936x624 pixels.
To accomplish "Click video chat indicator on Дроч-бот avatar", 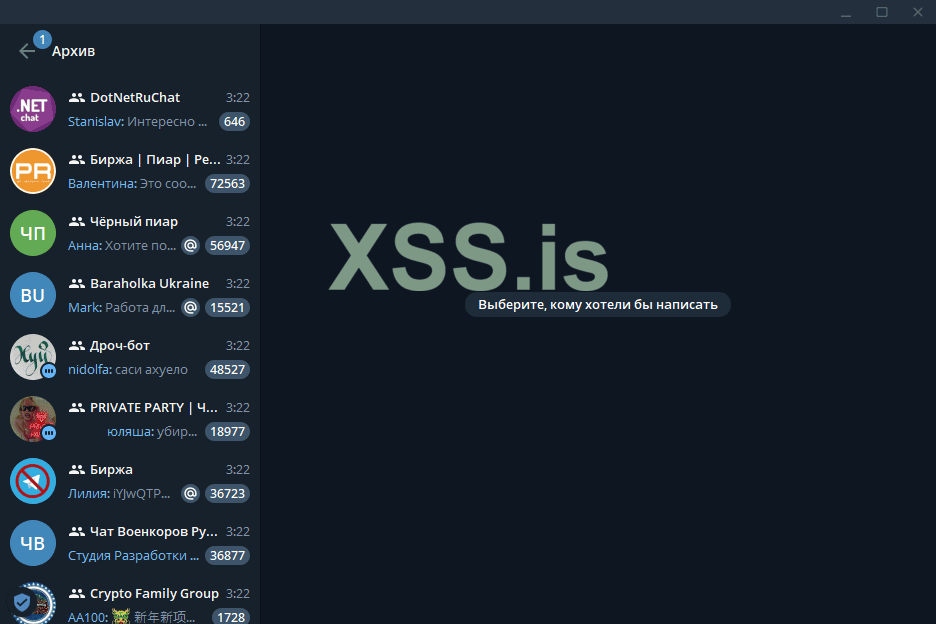I will pyautogui.click(x=49, y=371).
